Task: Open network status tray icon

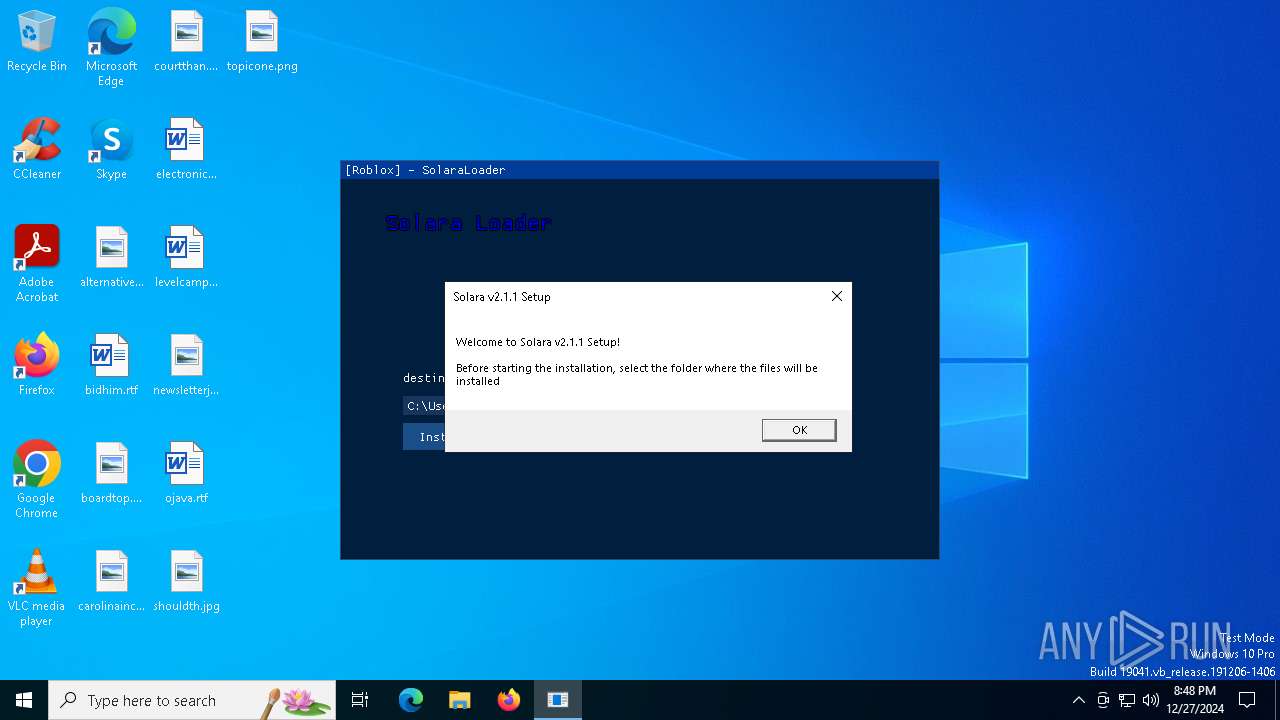Action: [1127, 700]
